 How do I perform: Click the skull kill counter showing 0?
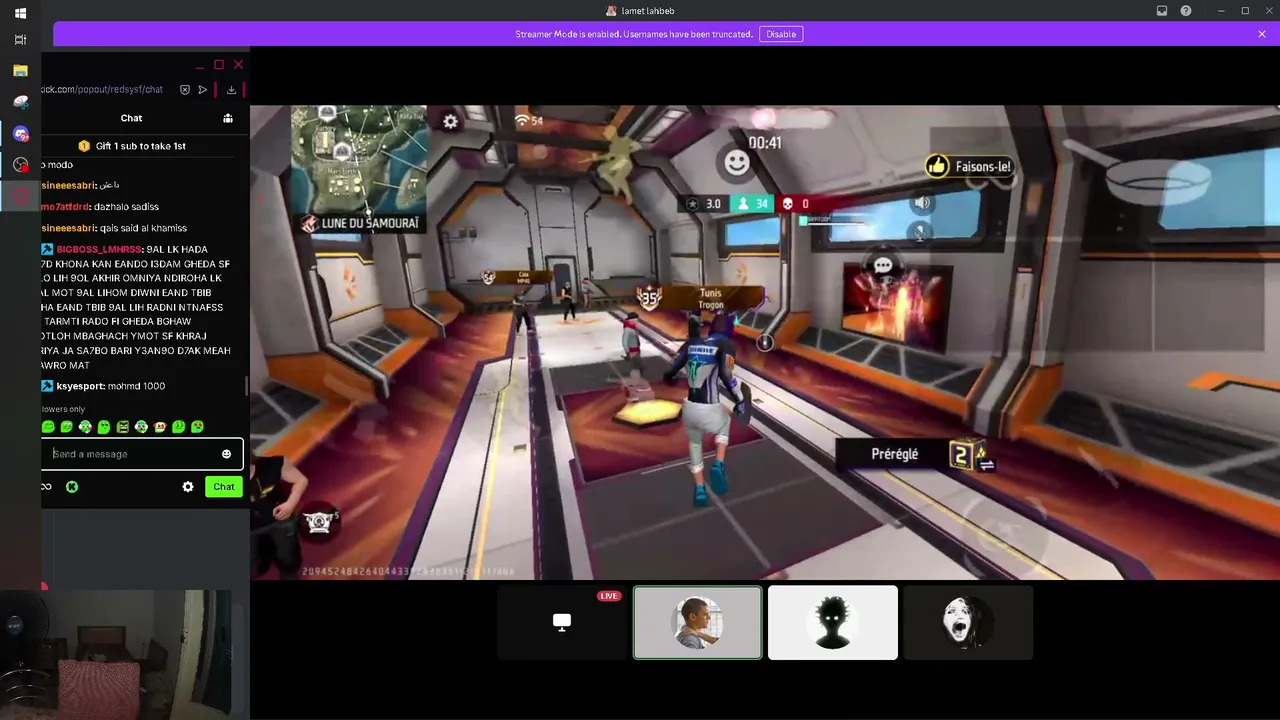(795, 203)
